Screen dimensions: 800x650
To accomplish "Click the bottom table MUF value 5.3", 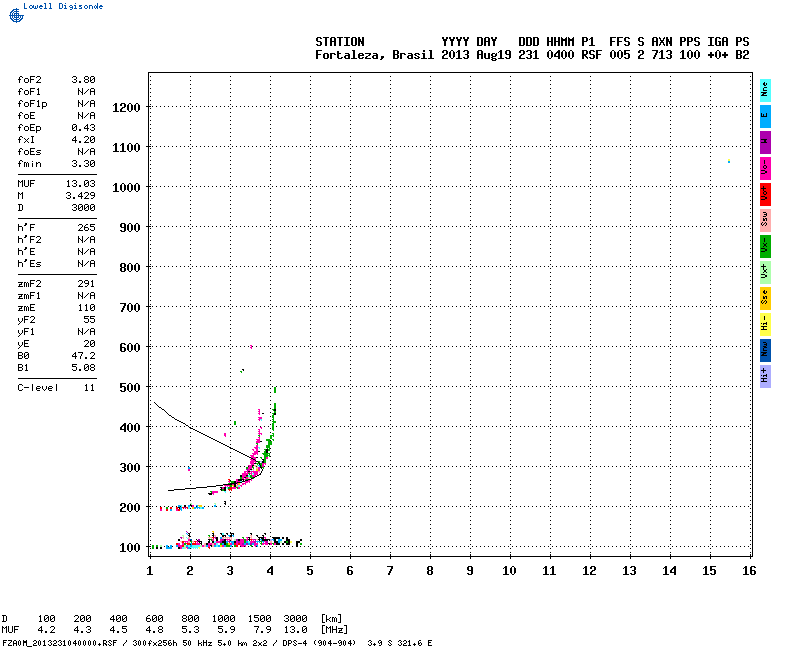I will (x=190, y=630).
